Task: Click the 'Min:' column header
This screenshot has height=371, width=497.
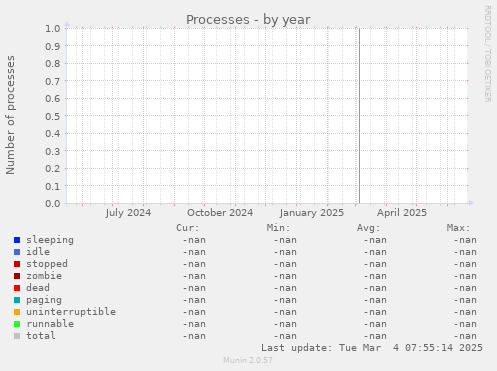Action: [278, 228]
